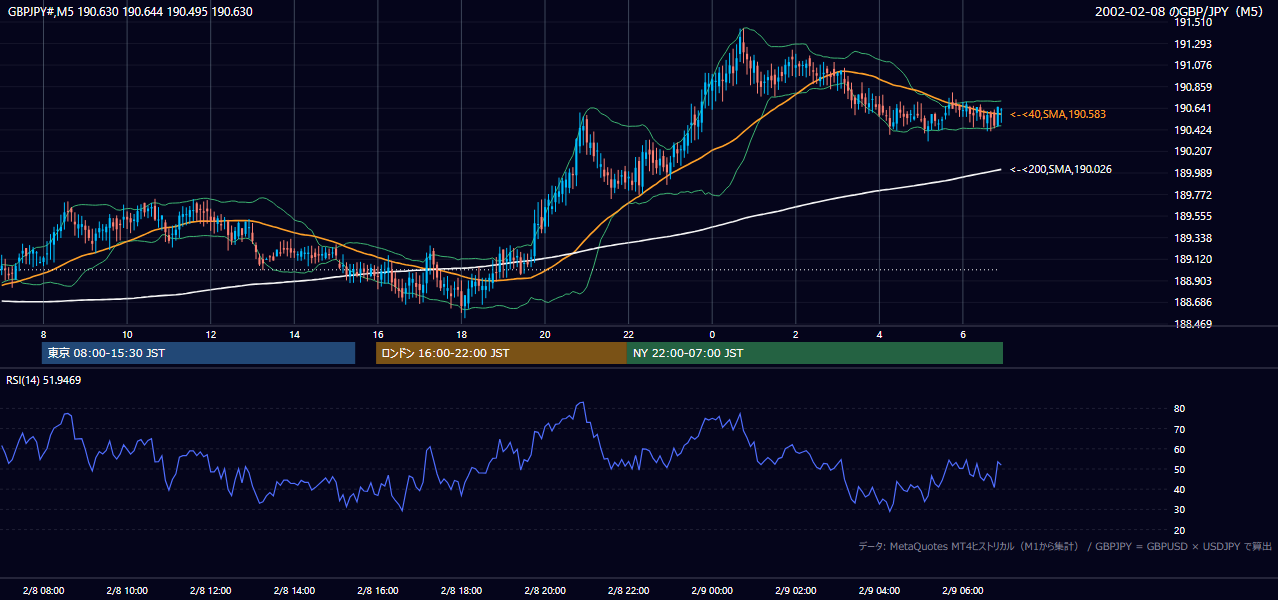Click the 190.641 price axis label

click(x=1193, y=109)
